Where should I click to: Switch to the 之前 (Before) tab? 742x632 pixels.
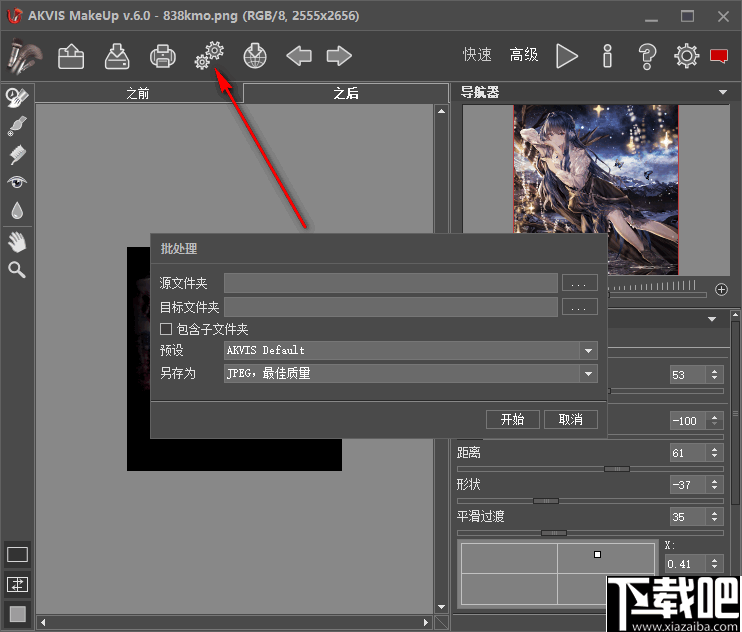click(138, 94)
